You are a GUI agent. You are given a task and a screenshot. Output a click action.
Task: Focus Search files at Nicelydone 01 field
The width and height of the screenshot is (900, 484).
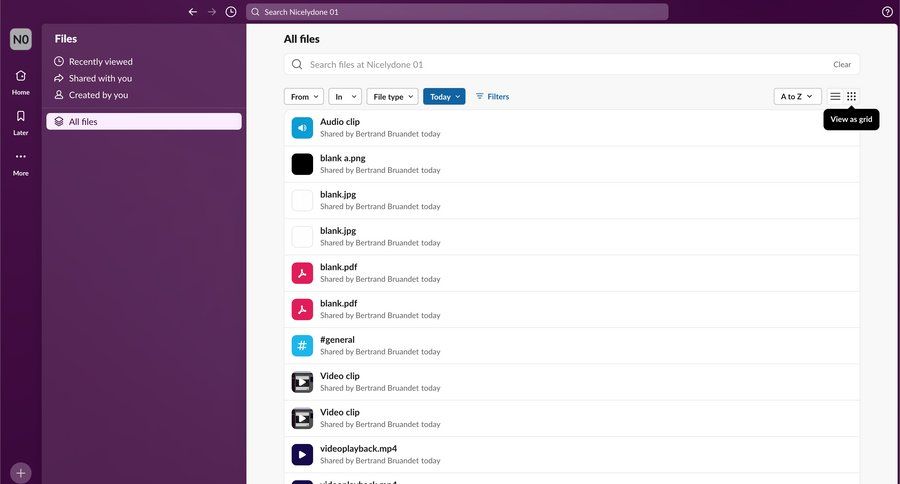571,64
